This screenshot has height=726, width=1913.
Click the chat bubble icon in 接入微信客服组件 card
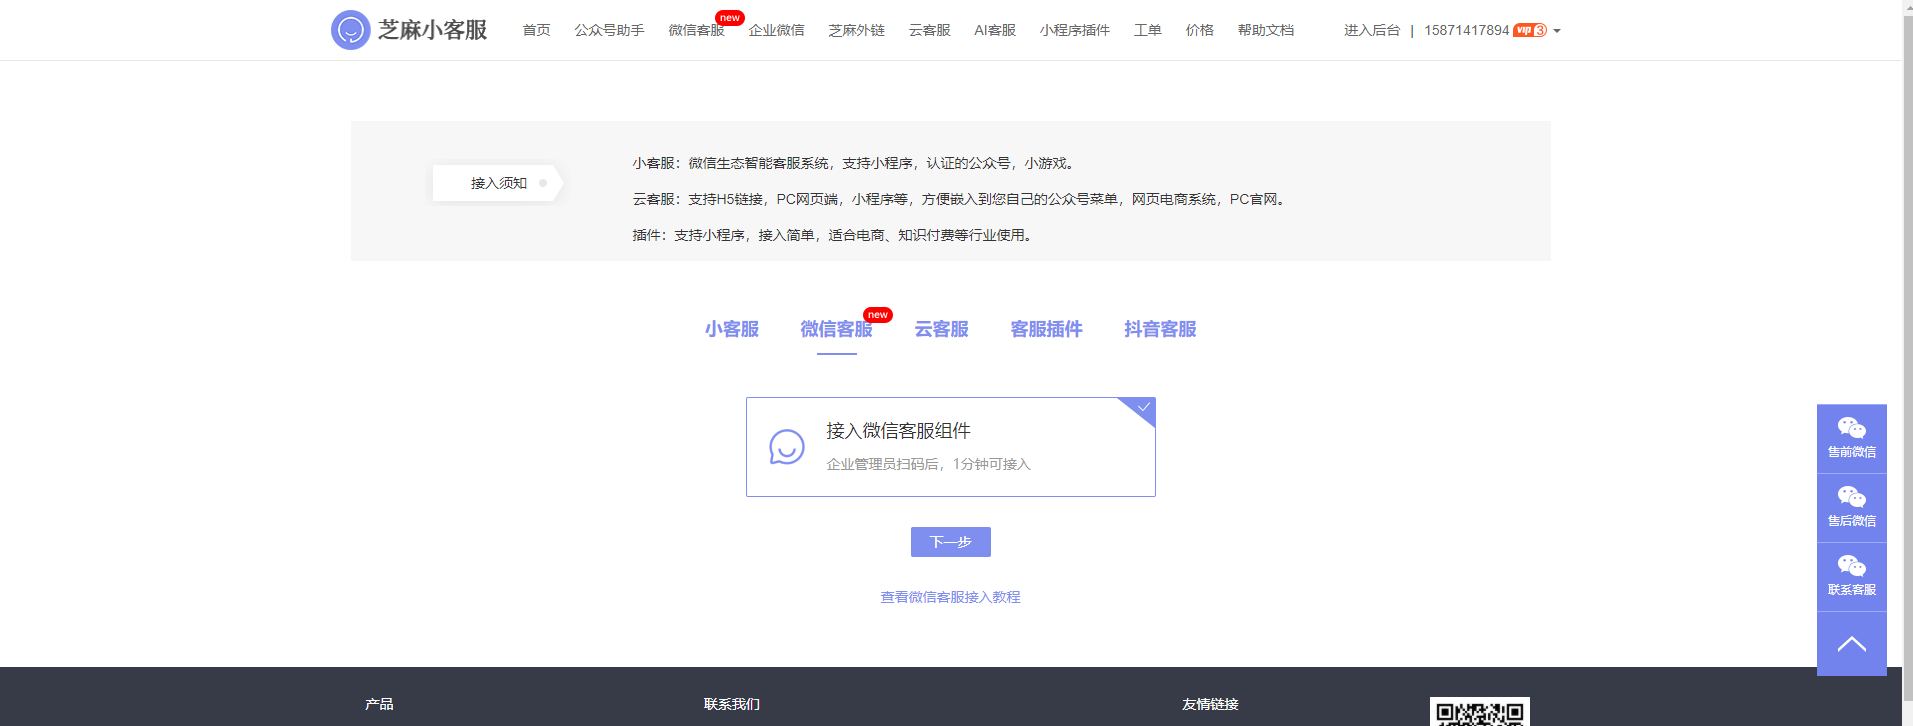787,447
